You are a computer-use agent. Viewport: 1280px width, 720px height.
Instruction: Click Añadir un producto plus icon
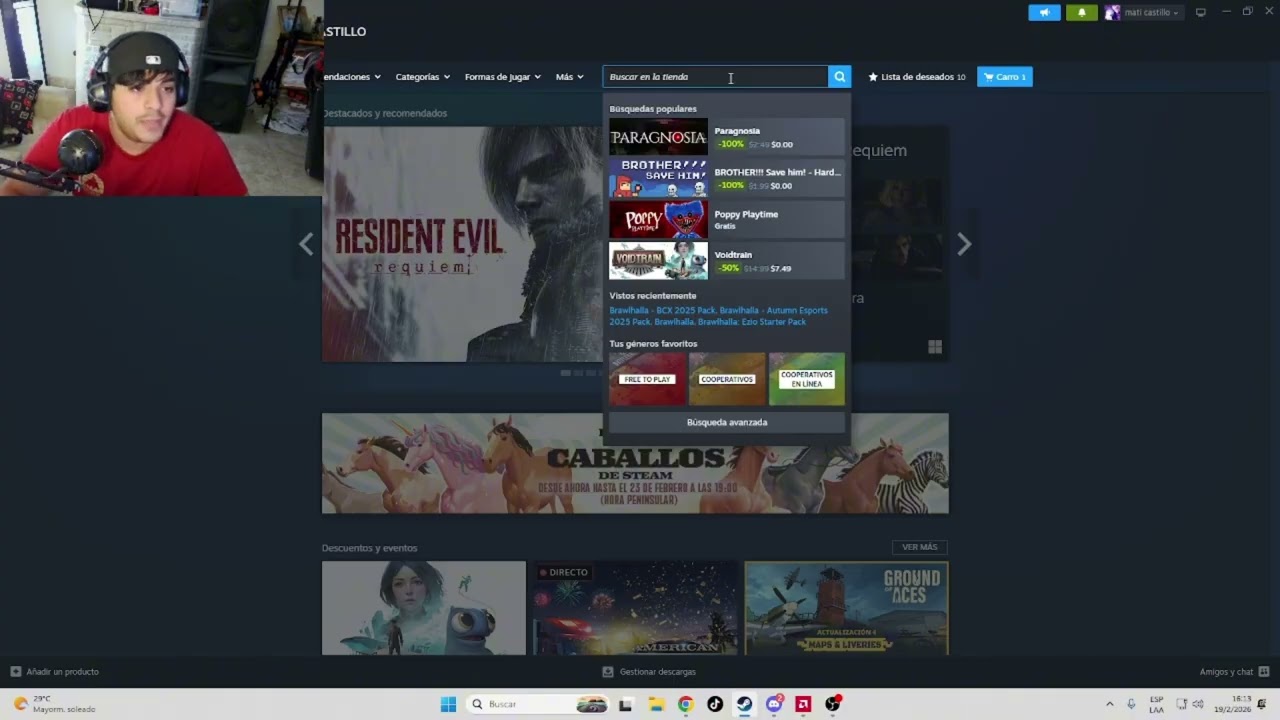(x=15, y=672)
